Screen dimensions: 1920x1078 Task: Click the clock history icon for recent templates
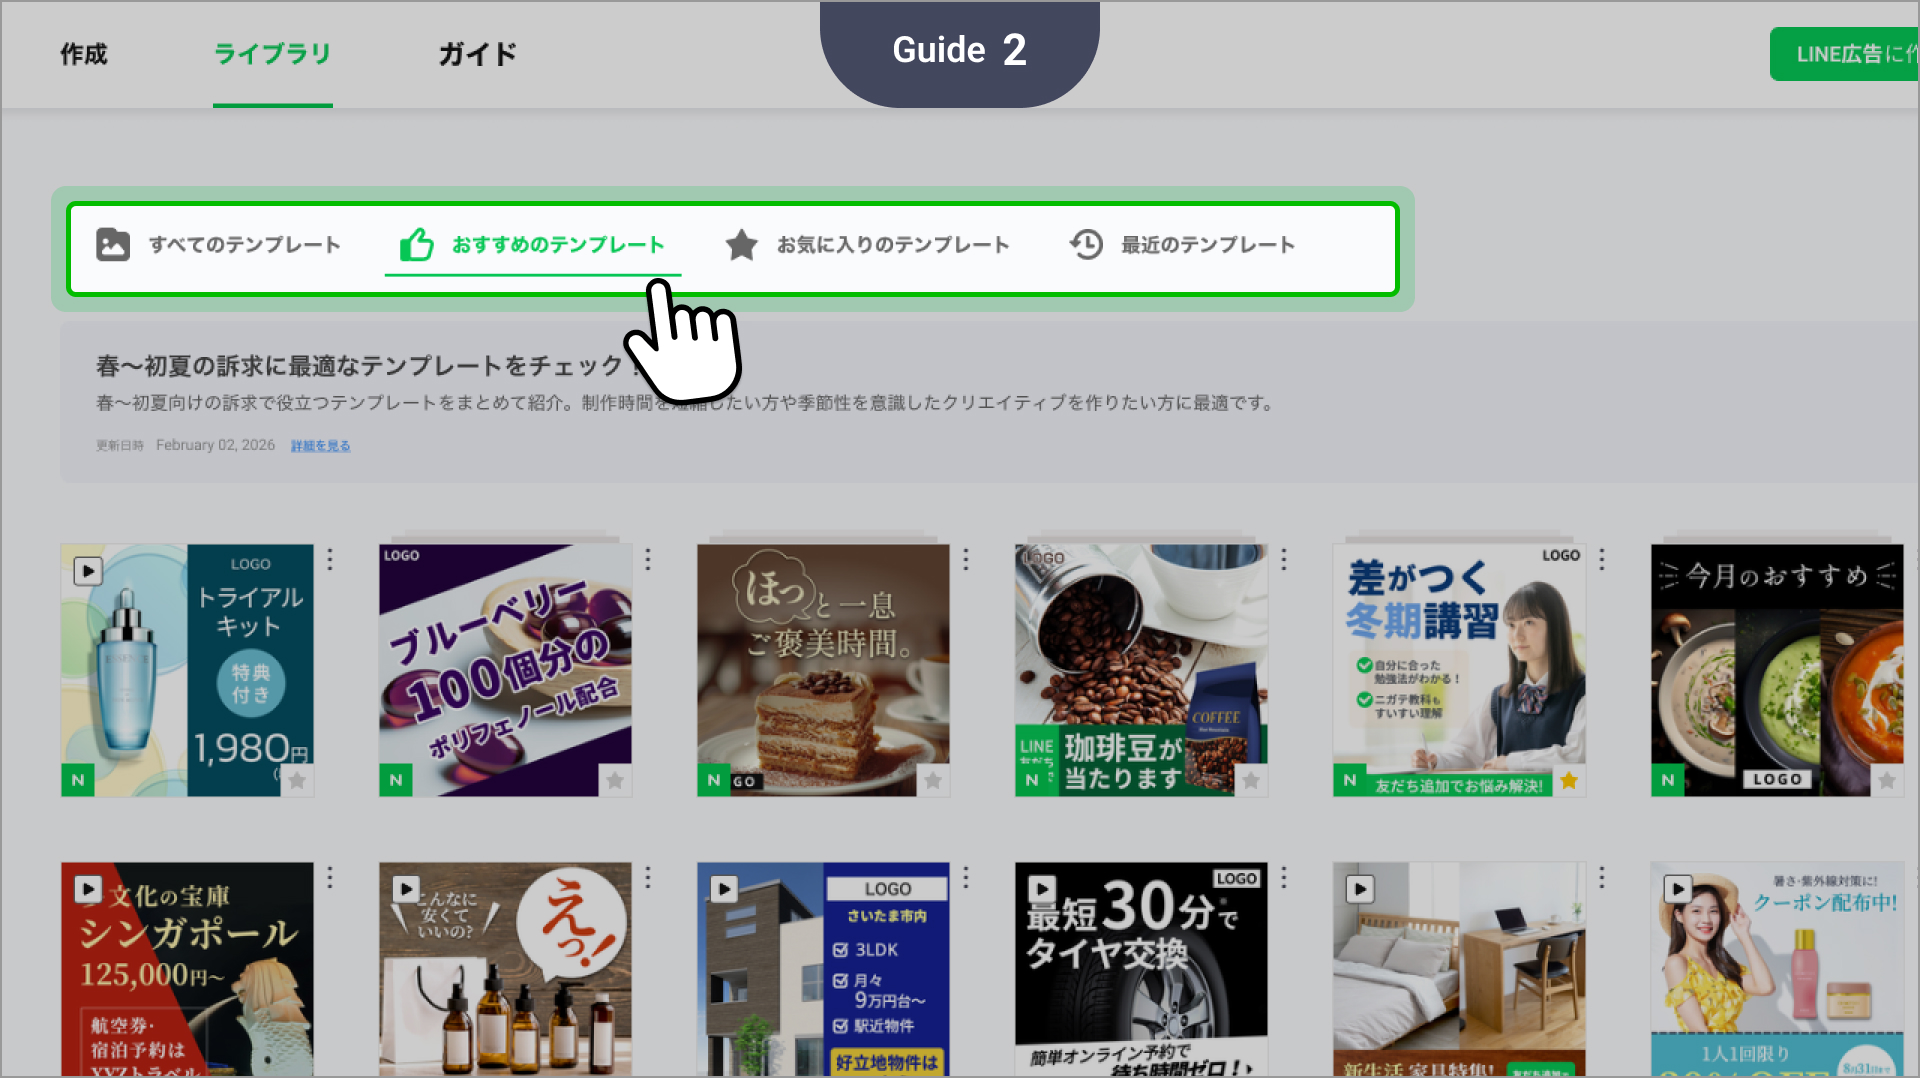pyautogui.click(x=1086, y=245)
